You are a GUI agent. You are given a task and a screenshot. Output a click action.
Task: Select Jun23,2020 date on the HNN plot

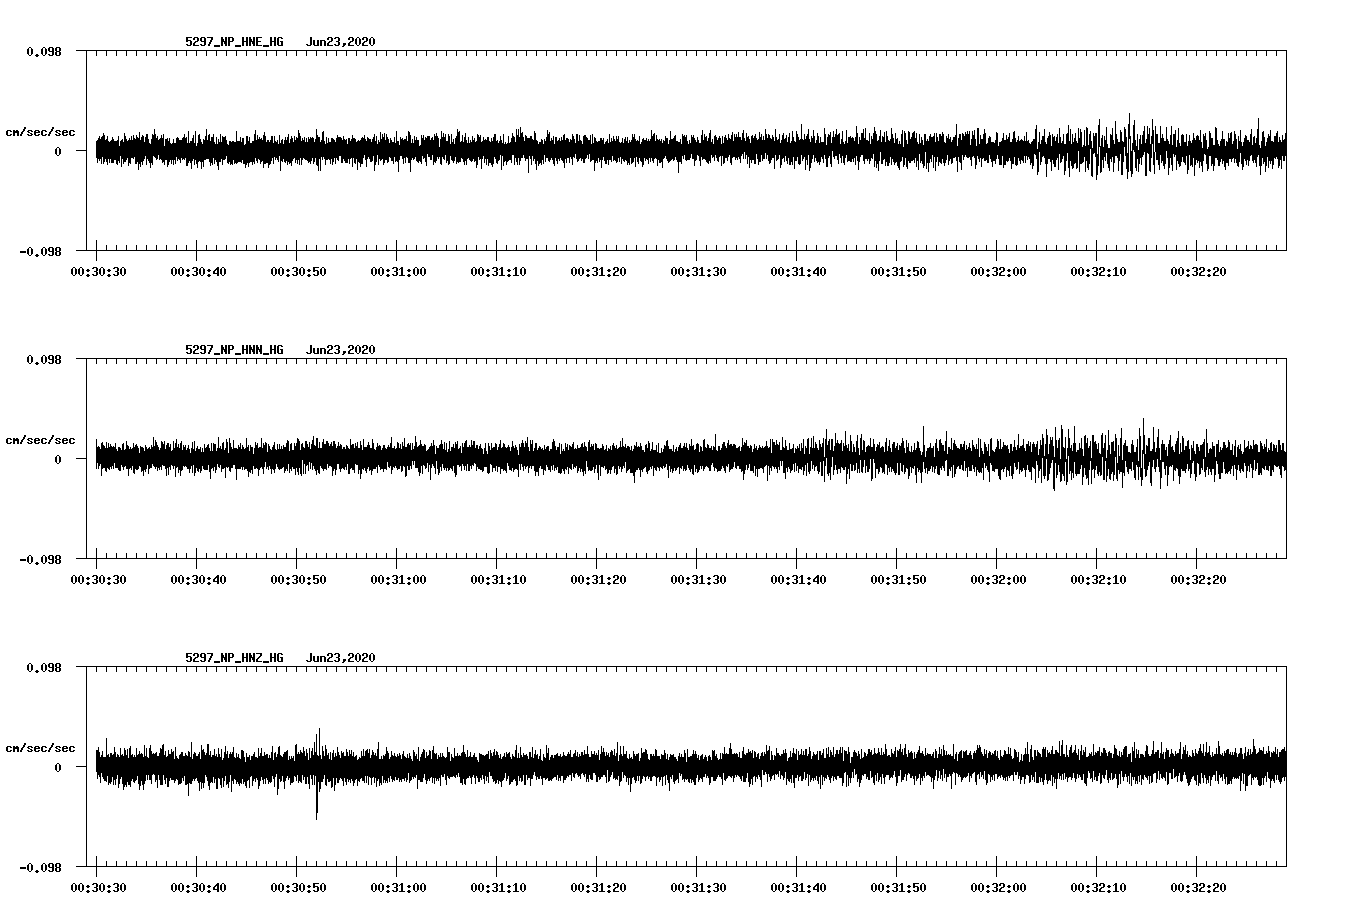point(341,350)
